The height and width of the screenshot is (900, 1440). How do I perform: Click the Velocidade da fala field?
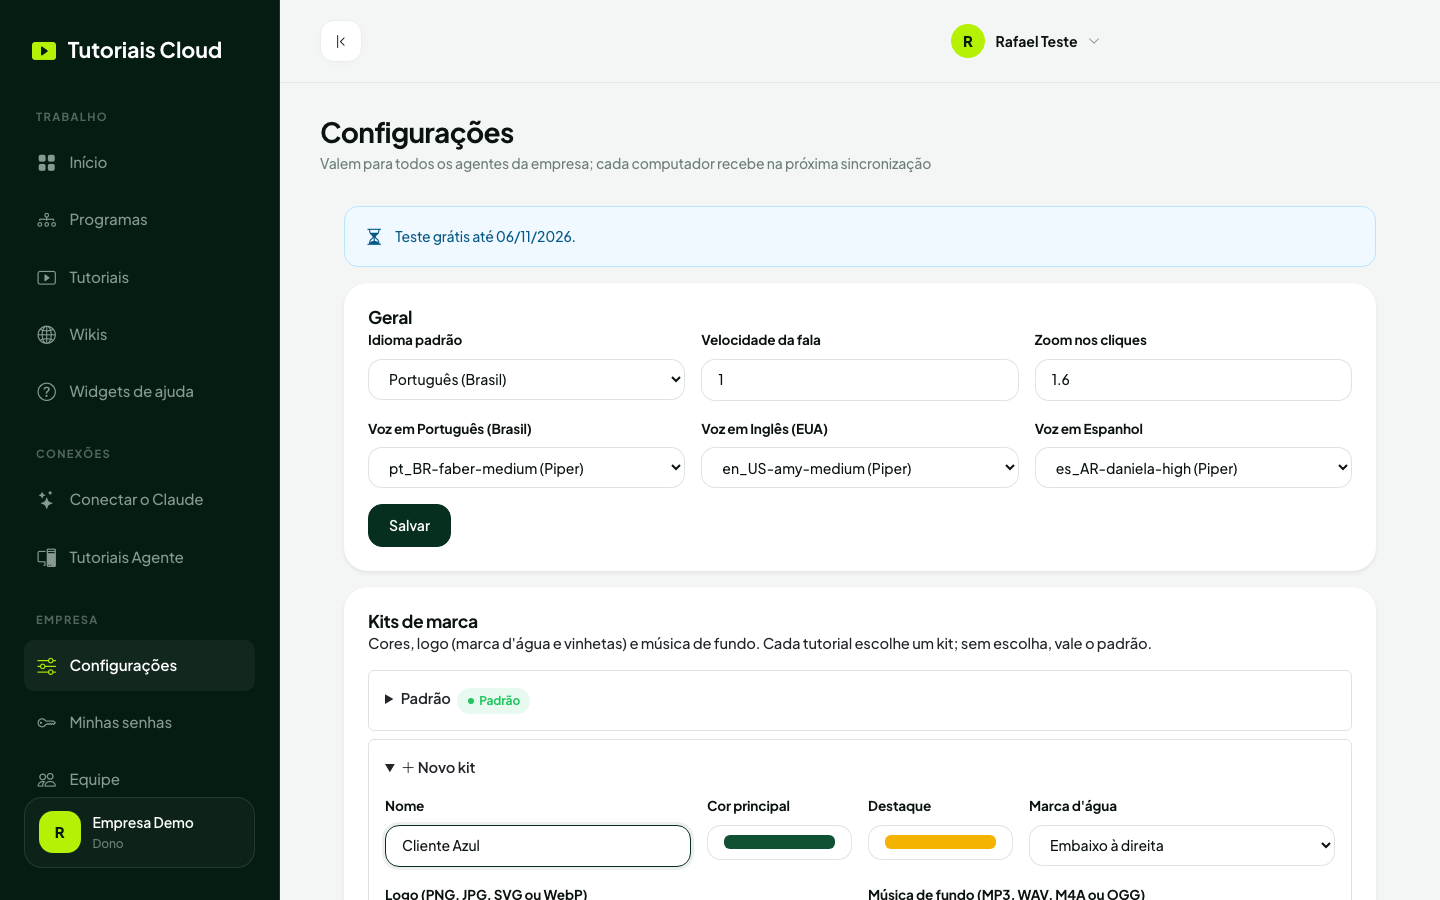tap(859, 380)
